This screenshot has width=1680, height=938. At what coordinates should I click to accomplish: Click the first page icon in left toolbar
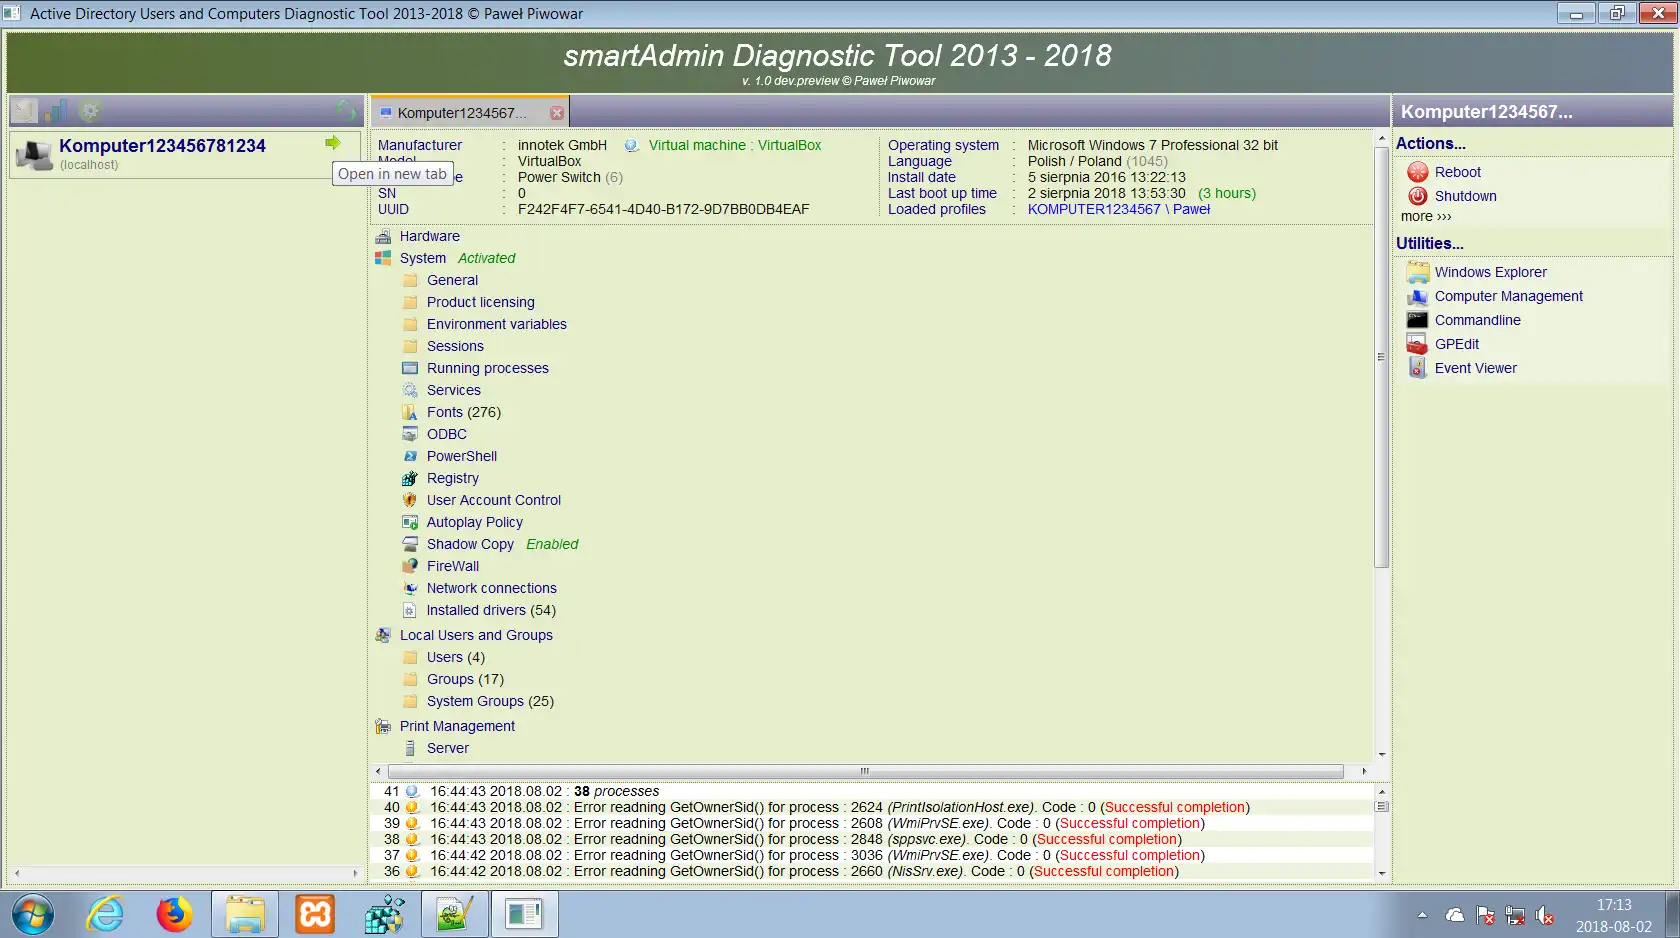25,111
